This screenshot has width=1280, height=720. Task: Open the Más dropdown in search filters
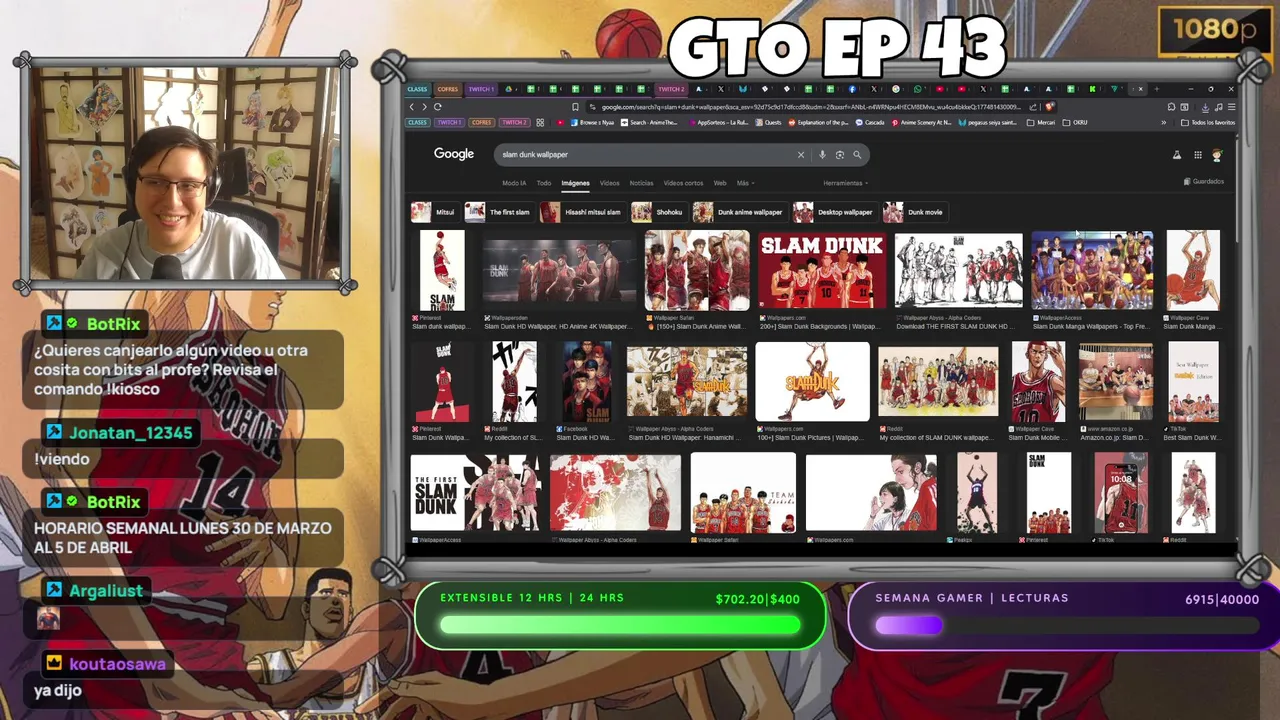745,183
